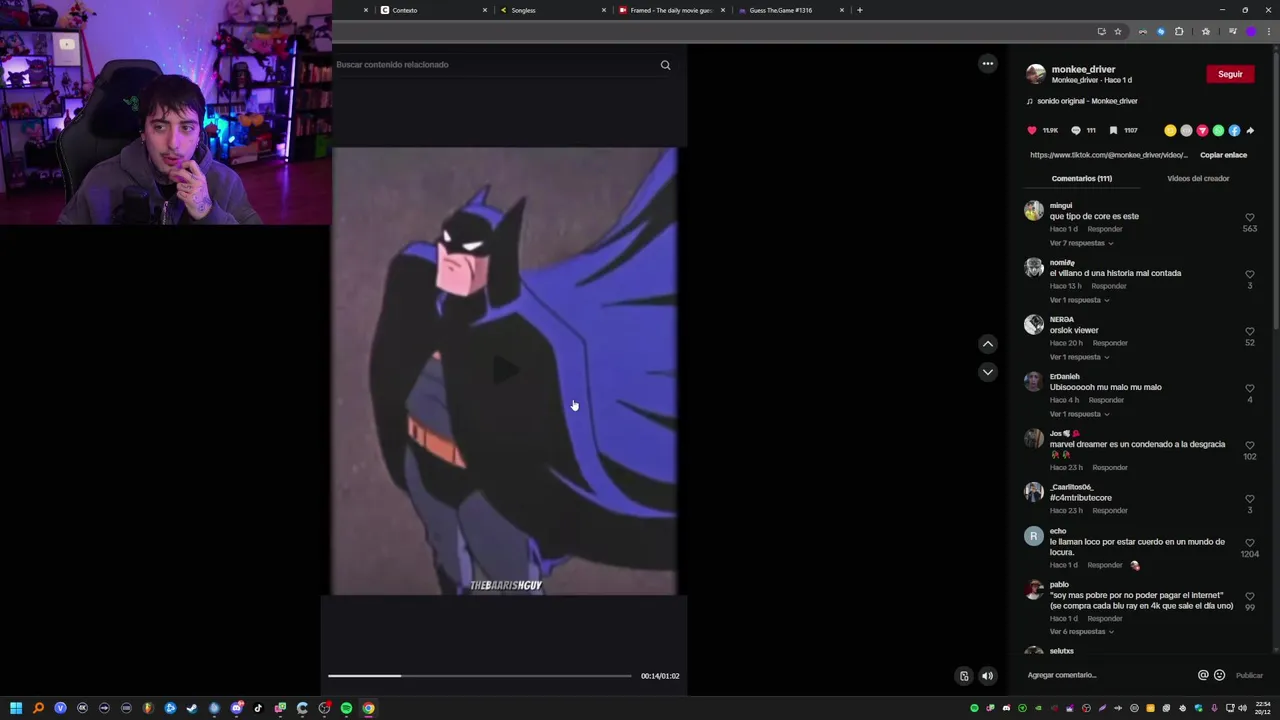Image resolution: width=1280 pixels, height=720 pixels.
Task: Open Chrome three-dot menu
Action: pos(1267,32)
